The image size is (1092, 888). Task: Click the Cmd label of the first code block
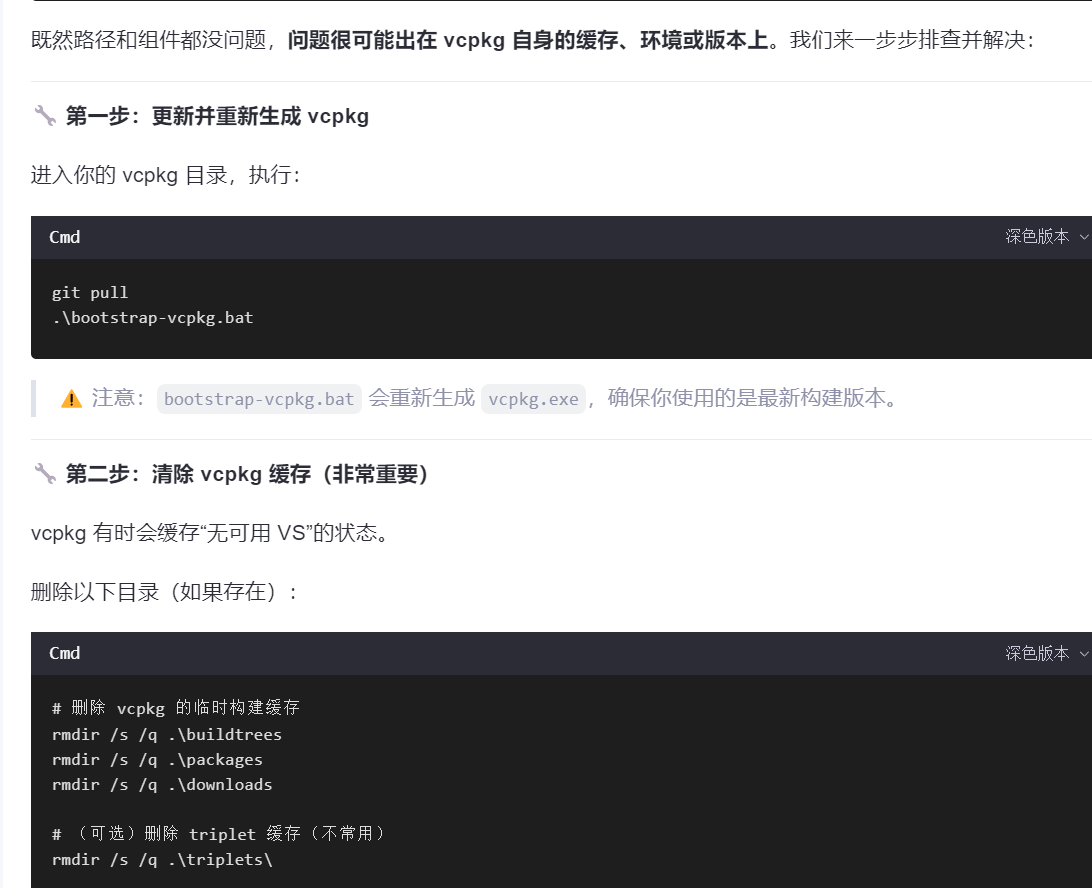[65, 237]
